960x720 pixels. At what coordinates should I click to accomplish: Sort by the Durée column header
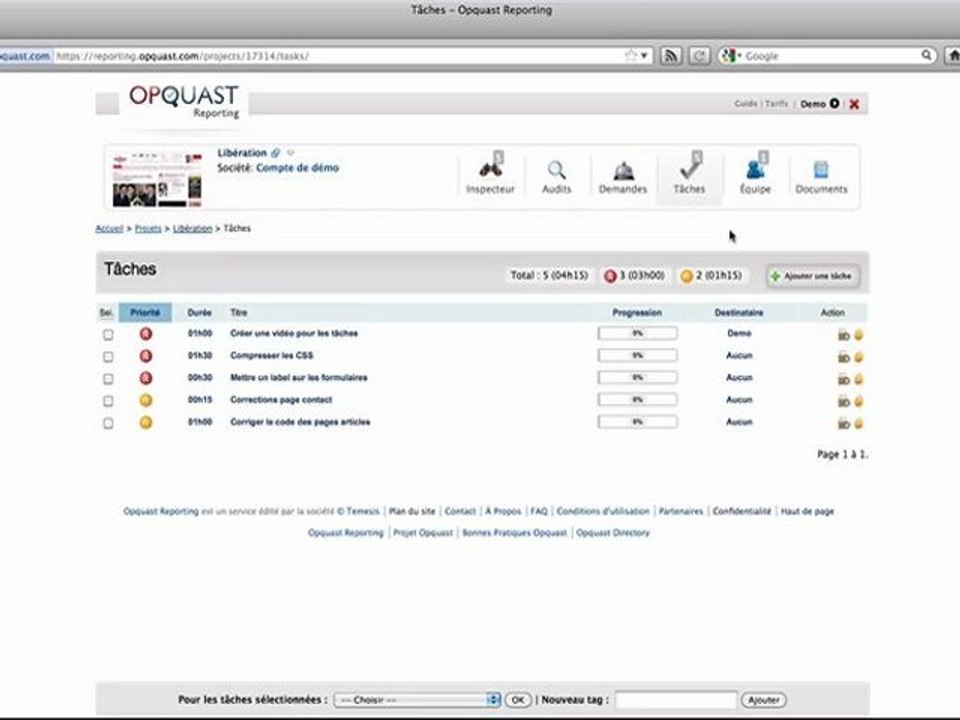pos(200,312)
